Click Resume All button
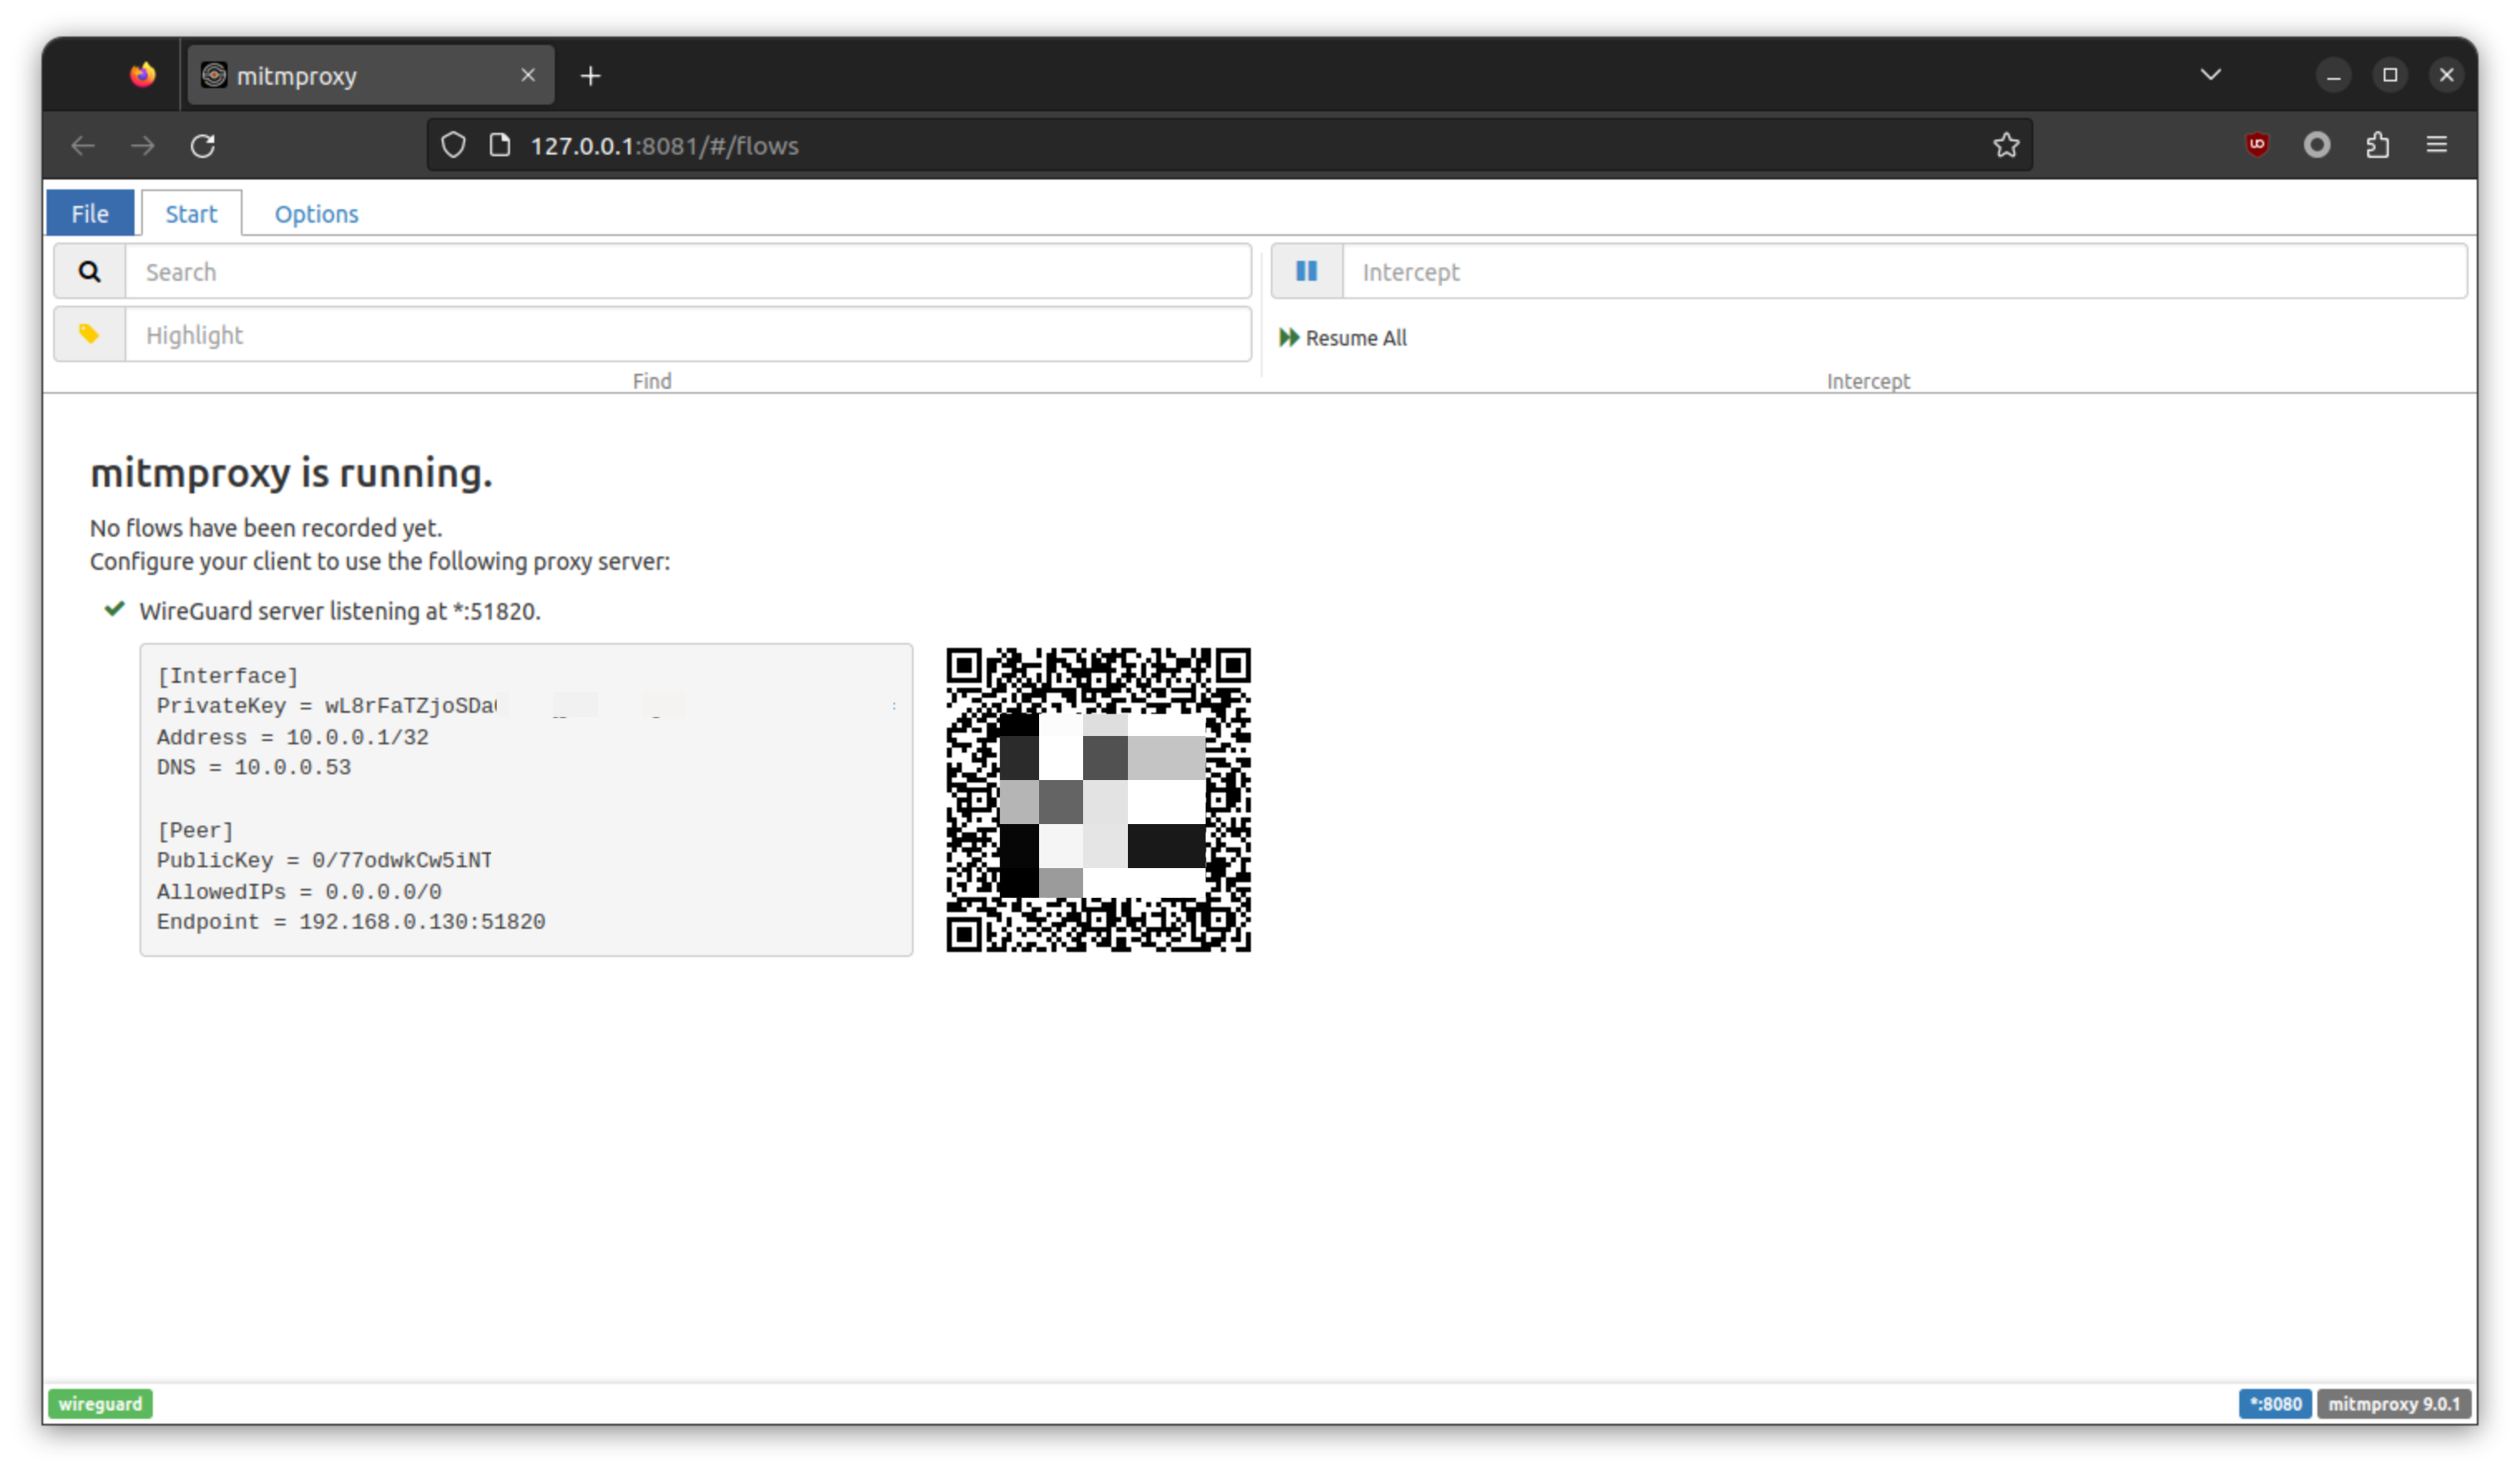The width and height of the screenshot is (2520, 1472). pyautogui.click(x=1342, y=338)
